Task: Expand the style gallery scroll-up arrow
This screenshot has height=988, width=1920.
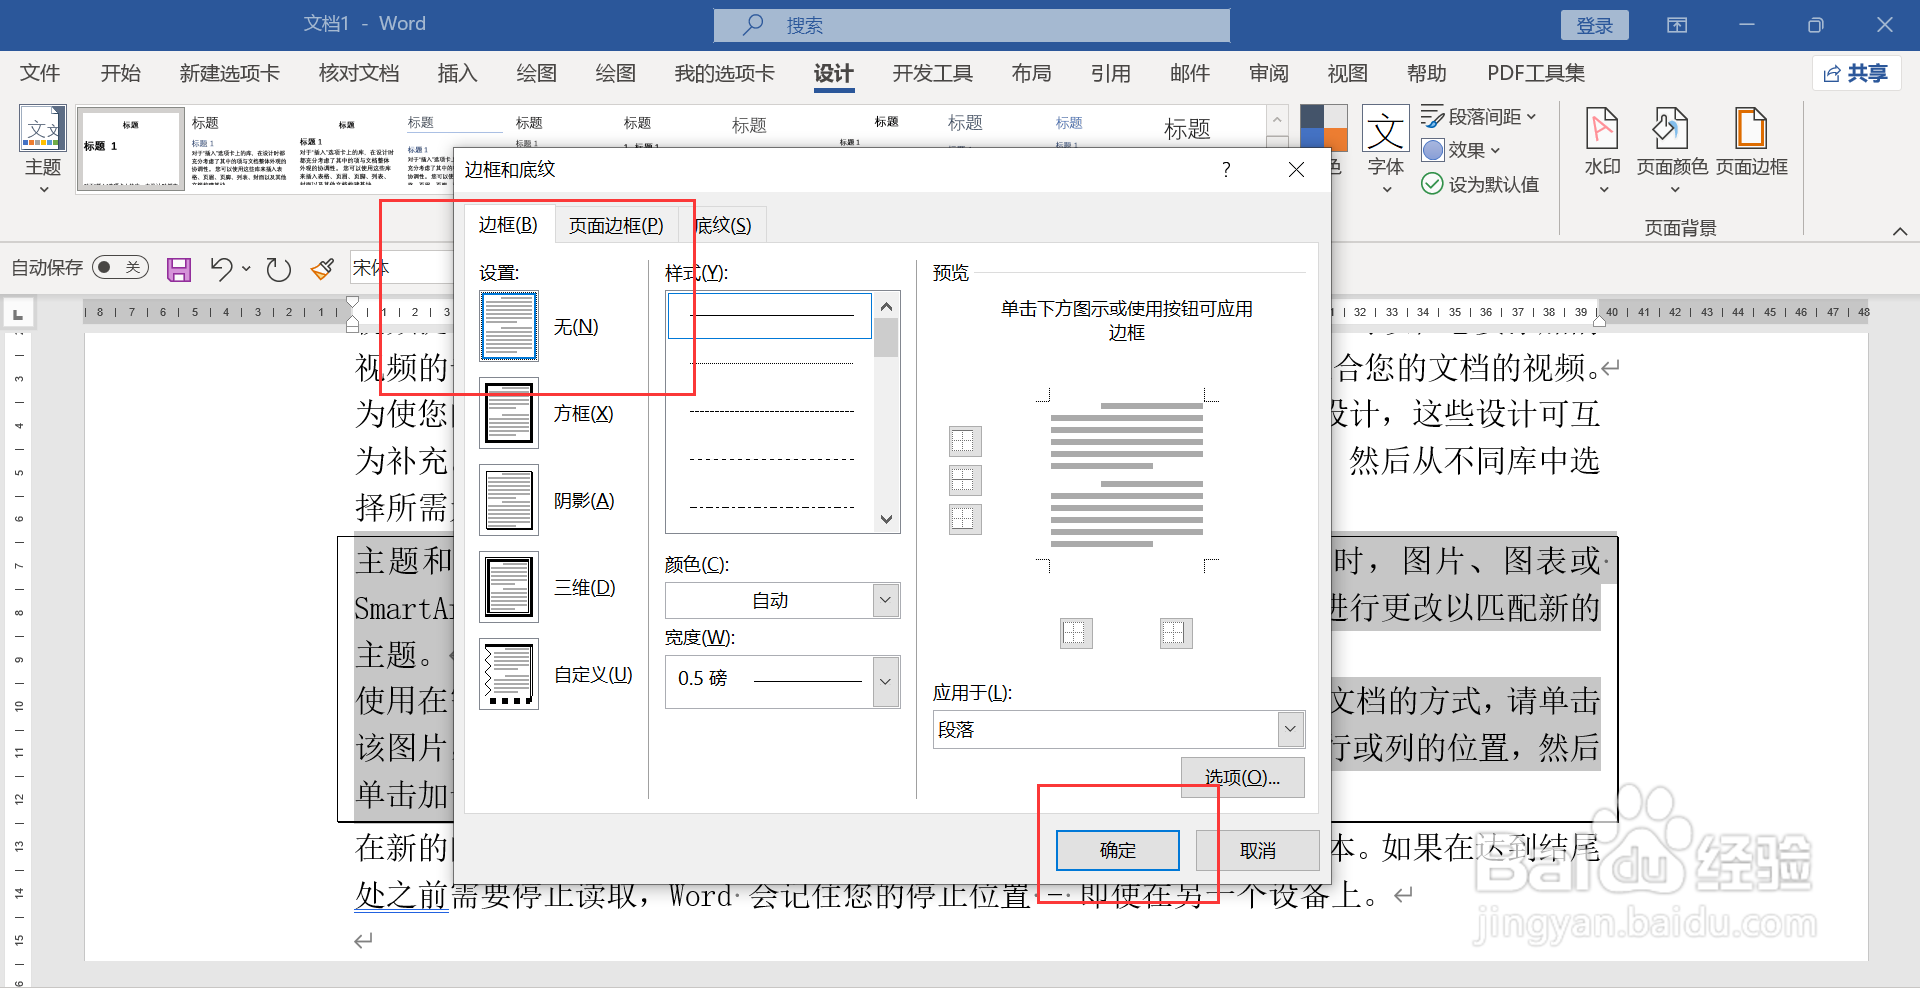Action: 1277,120
